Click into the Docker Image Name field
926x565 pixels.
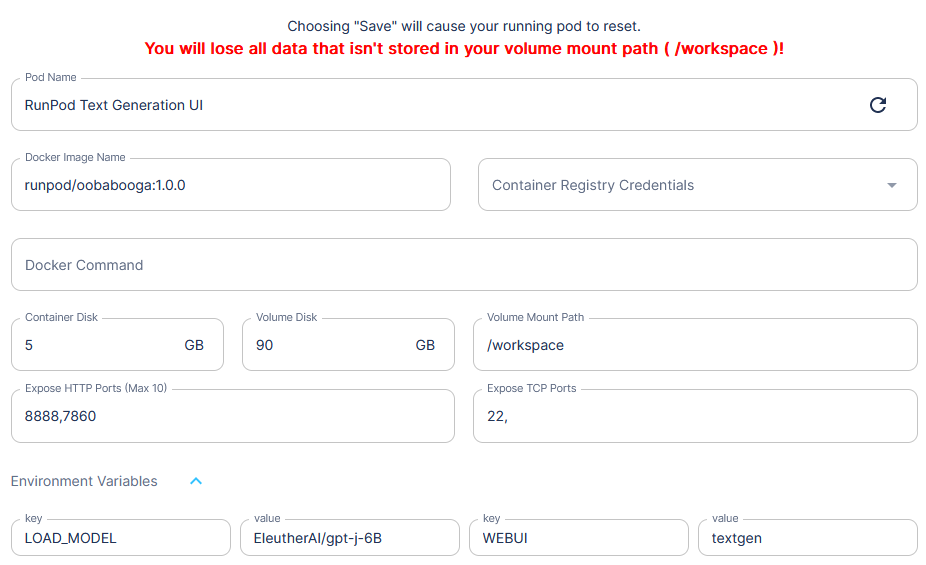230,185
